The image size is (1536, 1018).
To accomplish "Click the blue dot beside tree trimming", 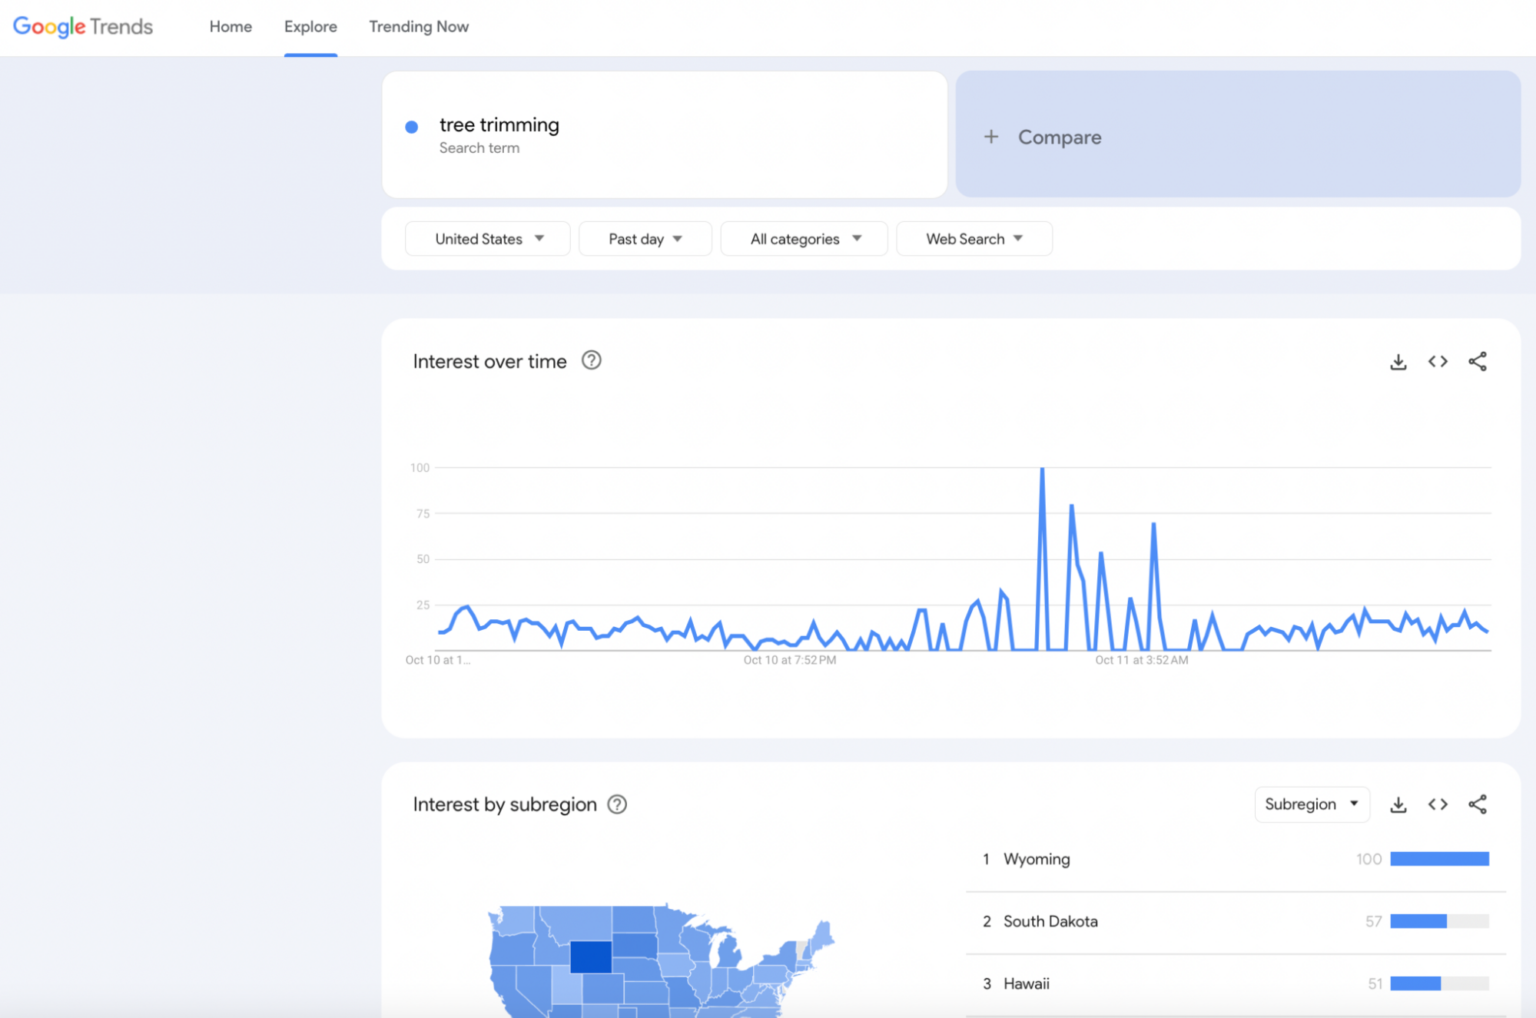I will coord(411,126).
